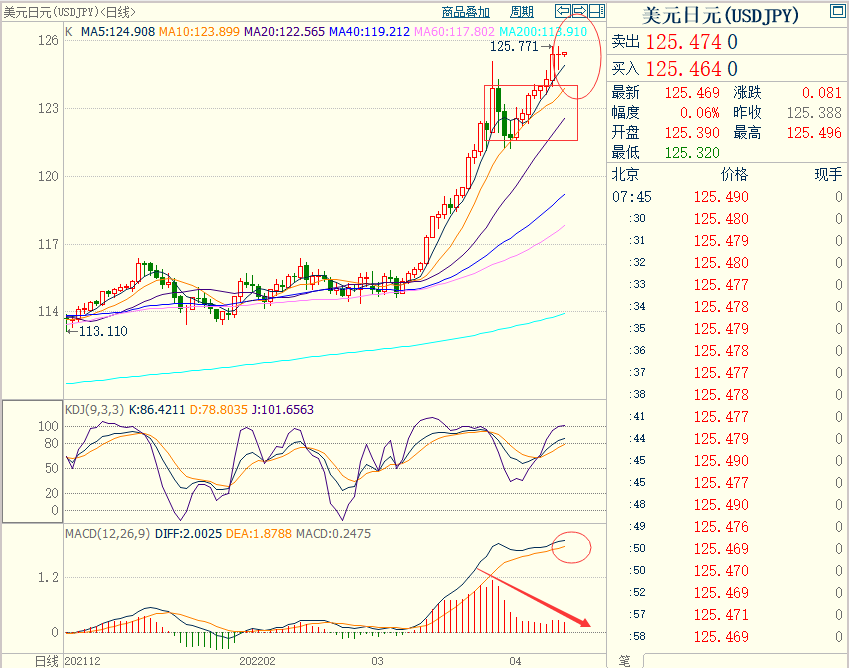Select the :48 tick row

tap(727, 505)
